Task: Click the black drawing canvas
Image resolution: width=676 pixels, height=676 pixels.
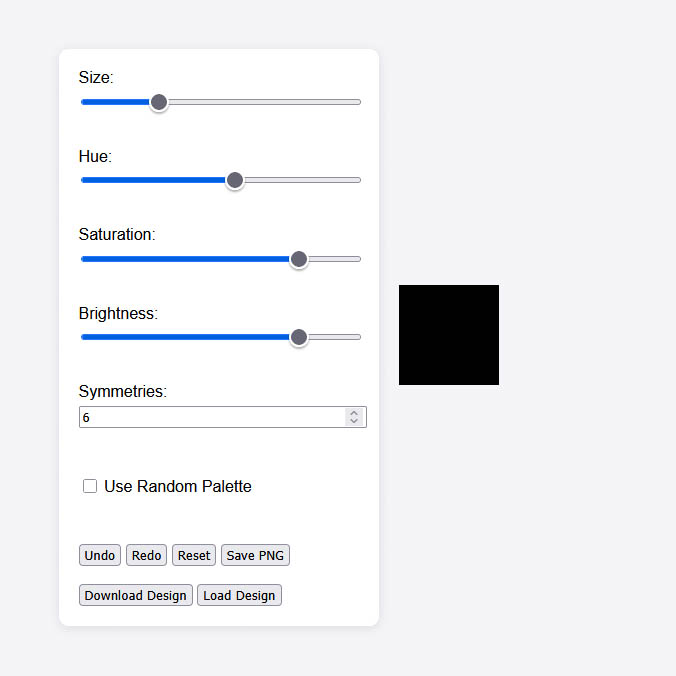Action: [449, 335]
